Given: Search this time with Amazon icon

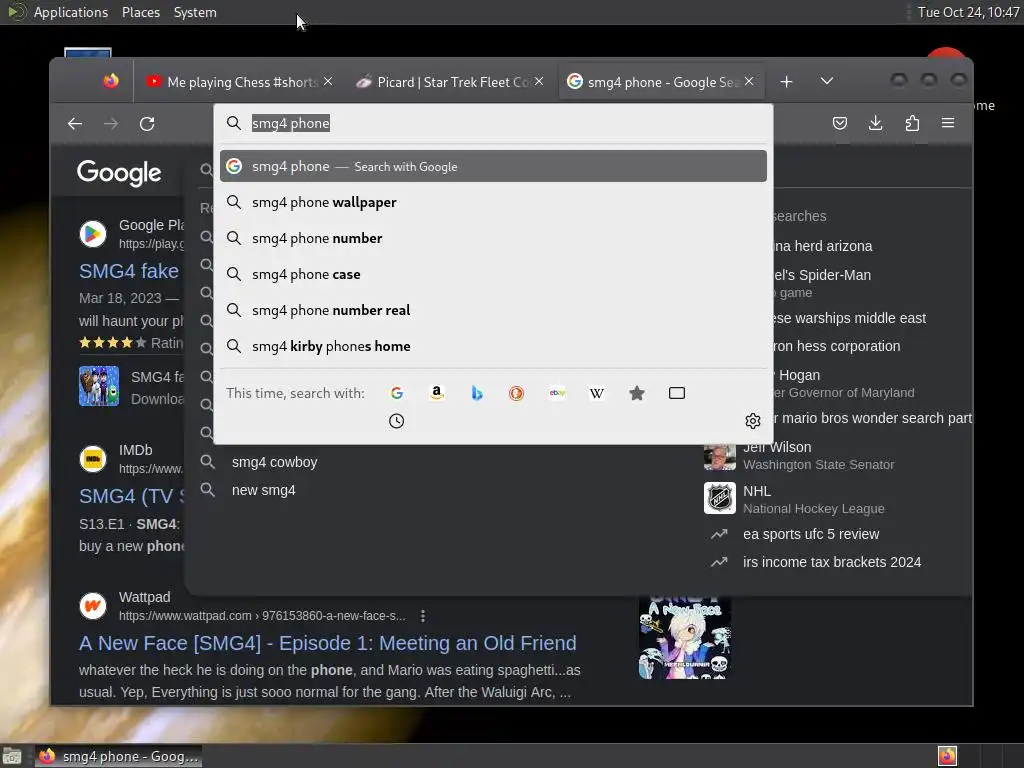Looking at the screenshot, I should 437,393.
